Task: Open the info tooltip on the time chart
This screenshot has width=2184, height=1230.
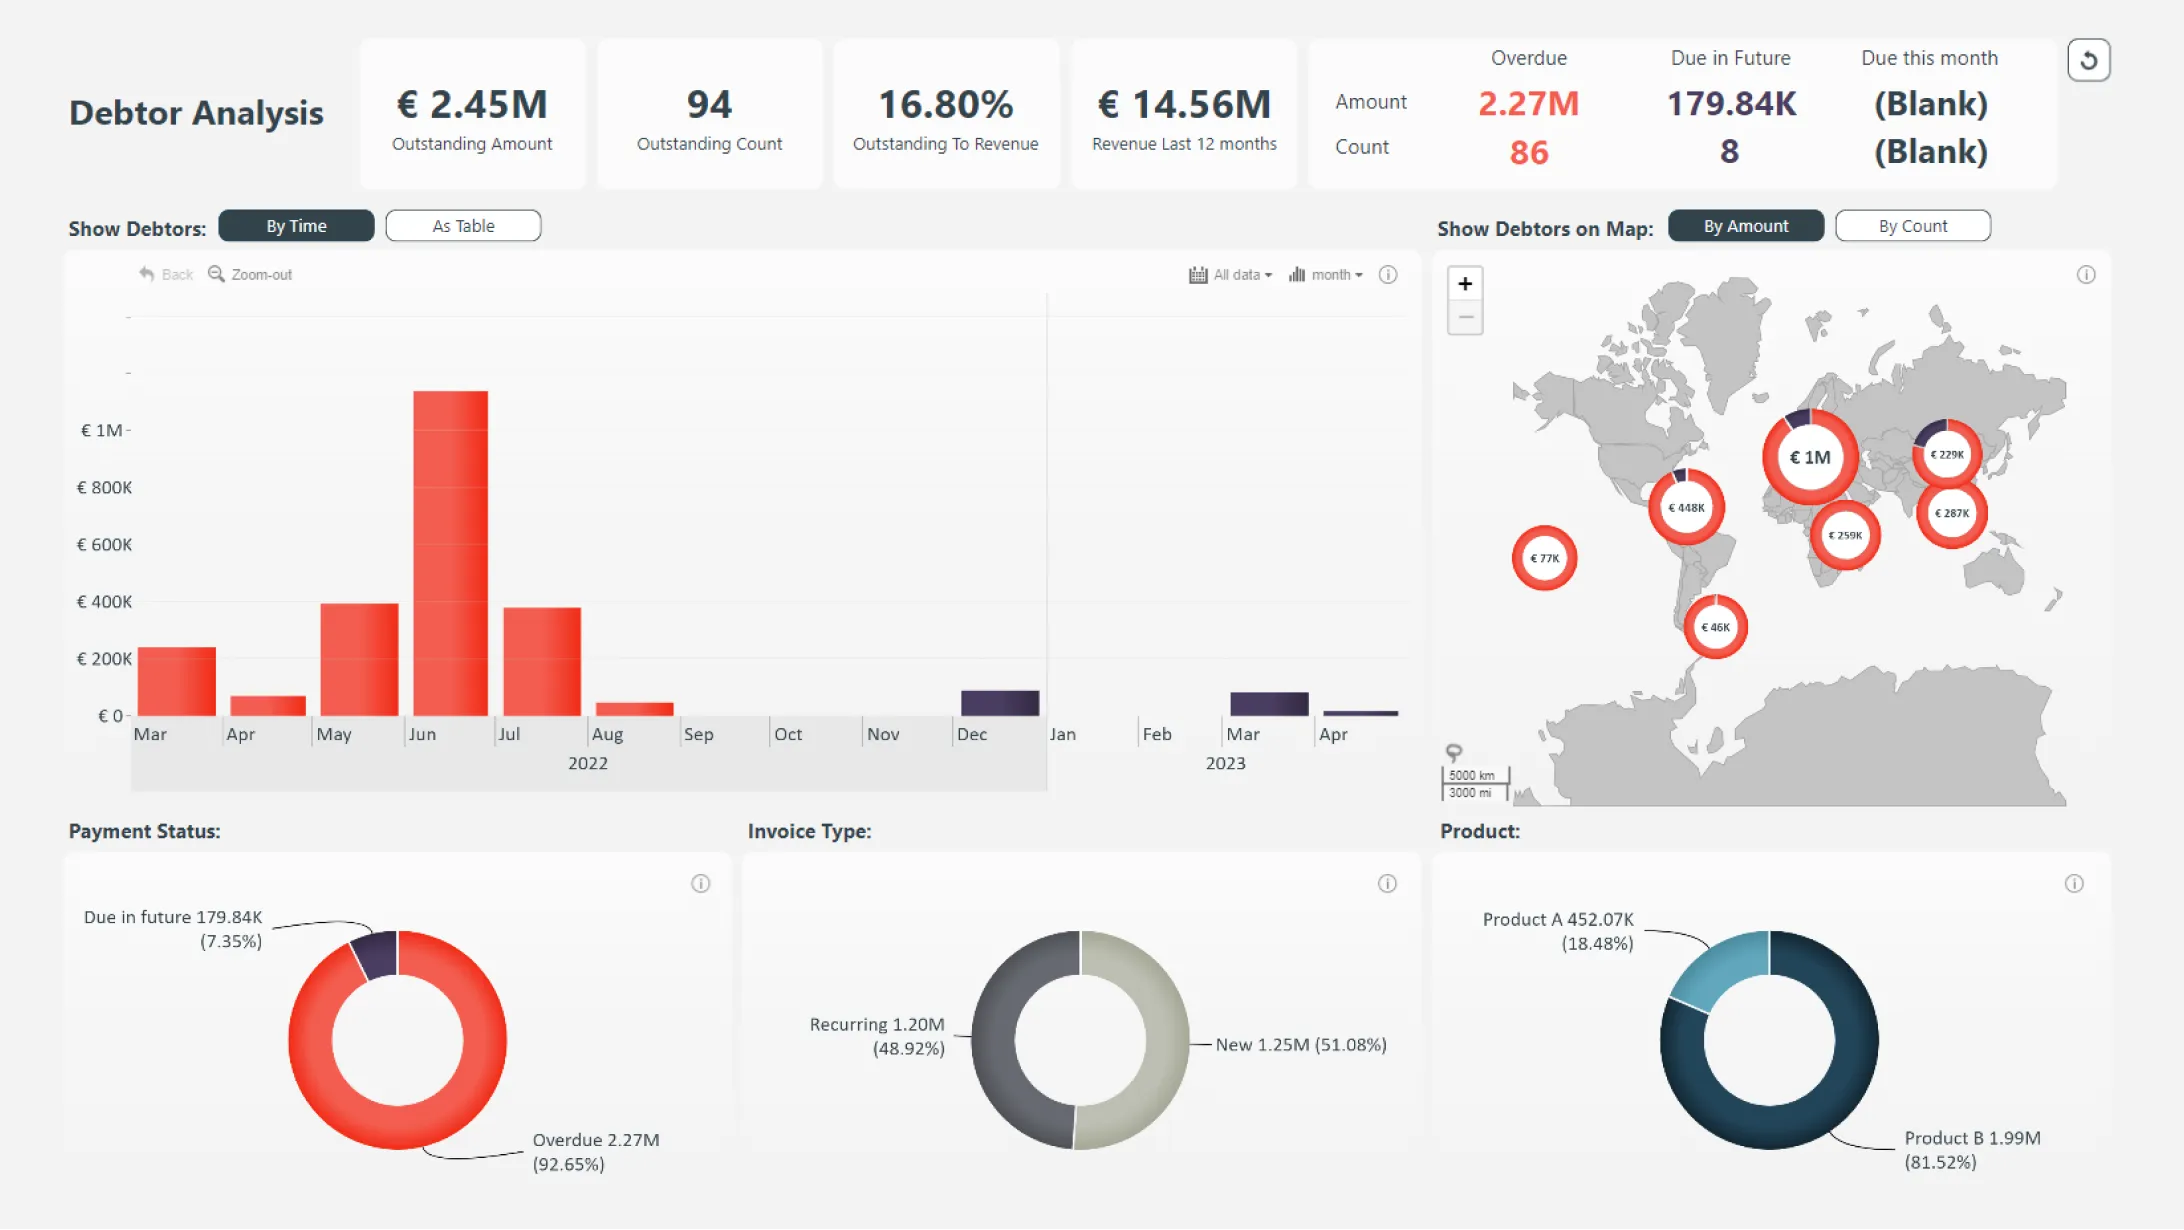Action: (x=1388, y=274)
